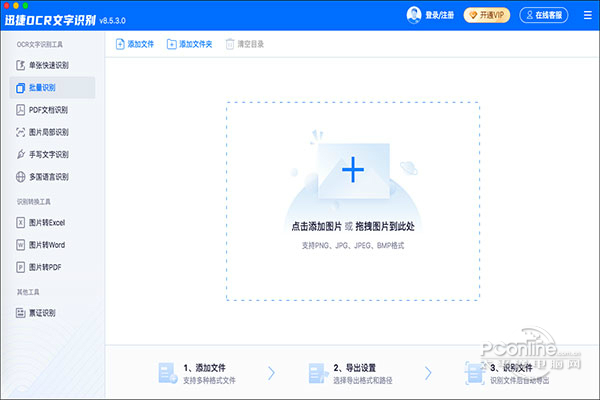
Task: Open 登录/注册 login link
Action: tap(439, 15)
